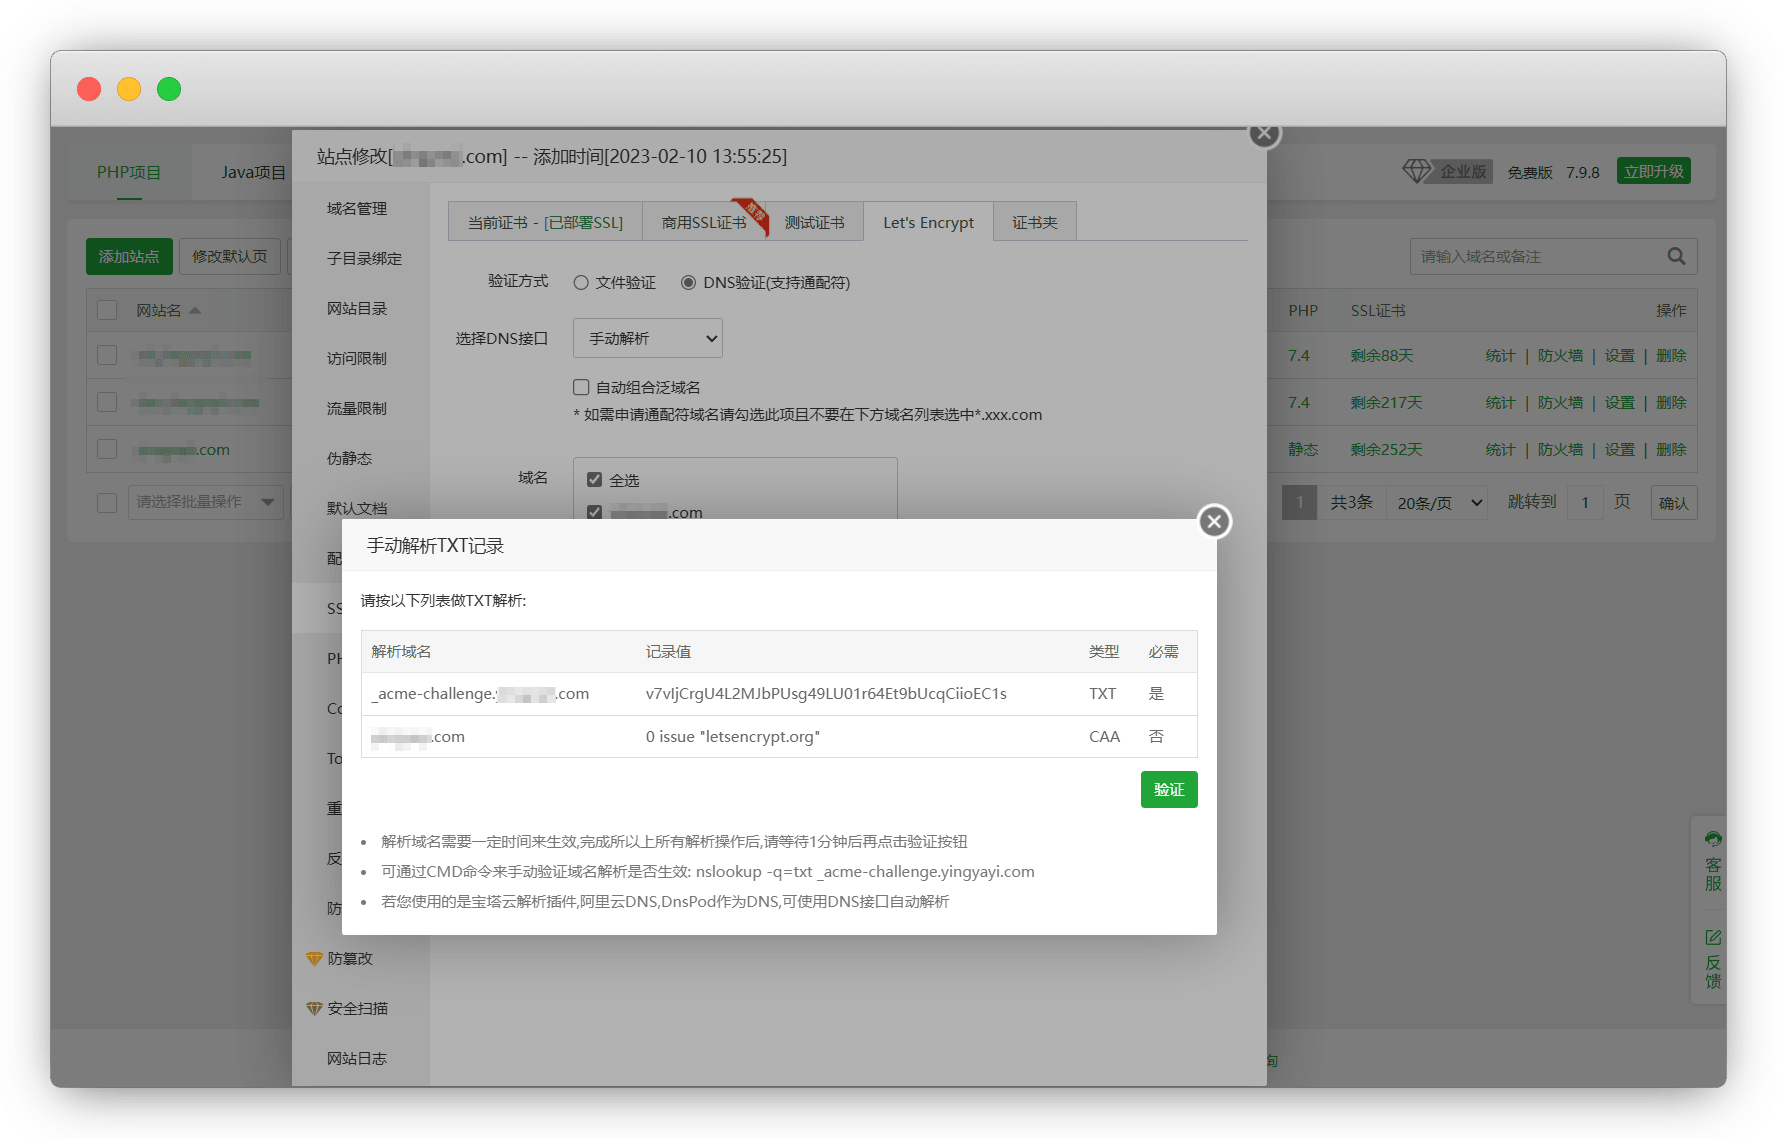Toggle the 全选 domain checkbox
Viewport: 1777px width, 1138px height.
tap(595, 480)
